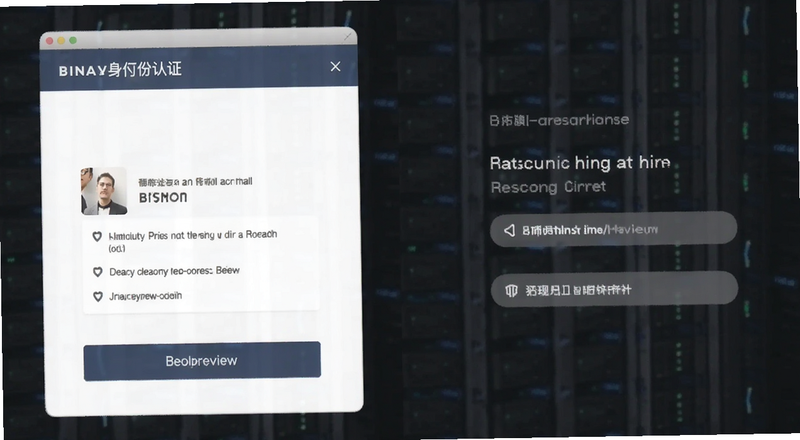Select the Deacy cleaony list item text
Screen dimensions: 800x440
pyautogui.click(x=174, y=271)
